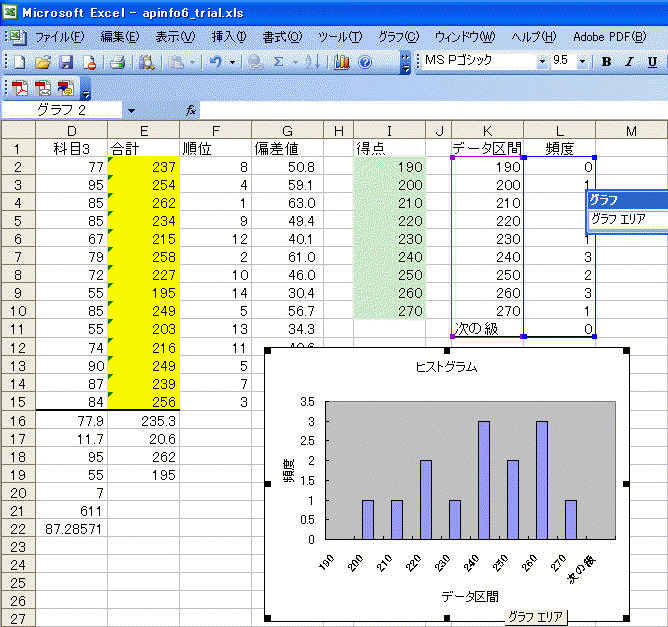Click the Undo arrow icon

(x=215, y=62)
